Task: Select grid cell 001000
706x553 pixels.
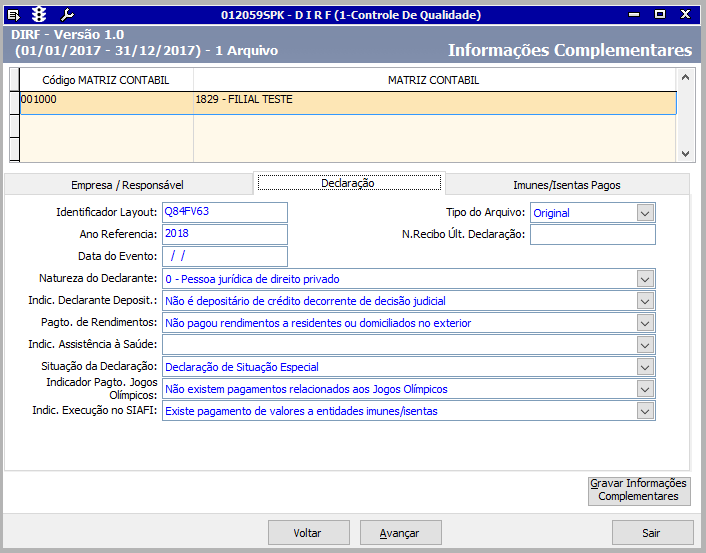Action: (x=107, y=103)
